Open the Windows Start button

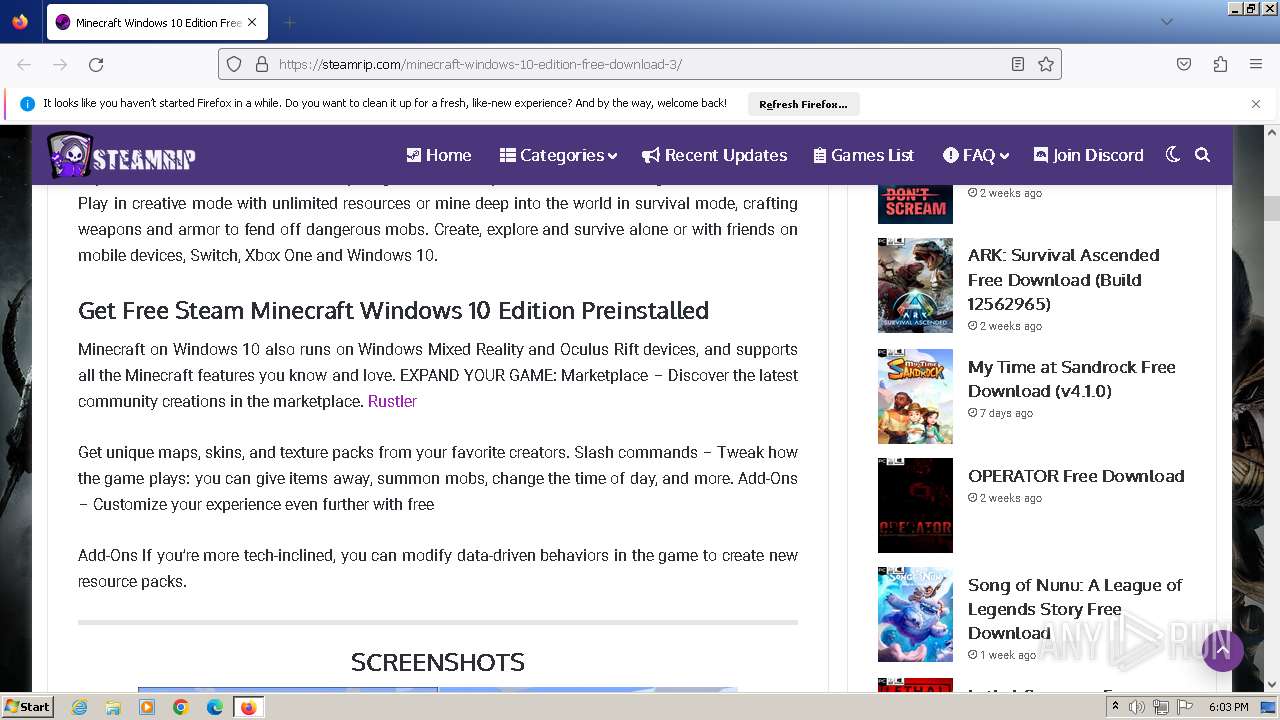(x=27, y=707)
